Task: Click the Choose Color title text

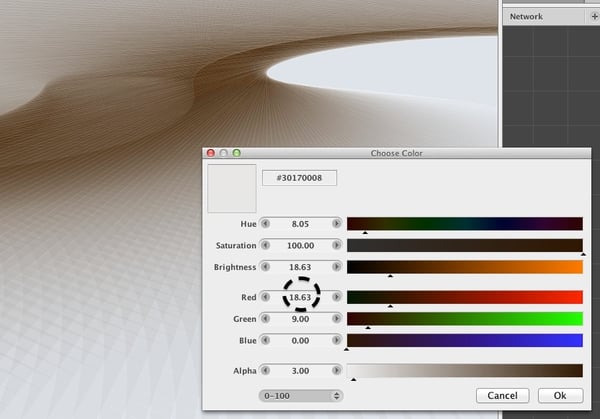Action: (x=396, y=153)
